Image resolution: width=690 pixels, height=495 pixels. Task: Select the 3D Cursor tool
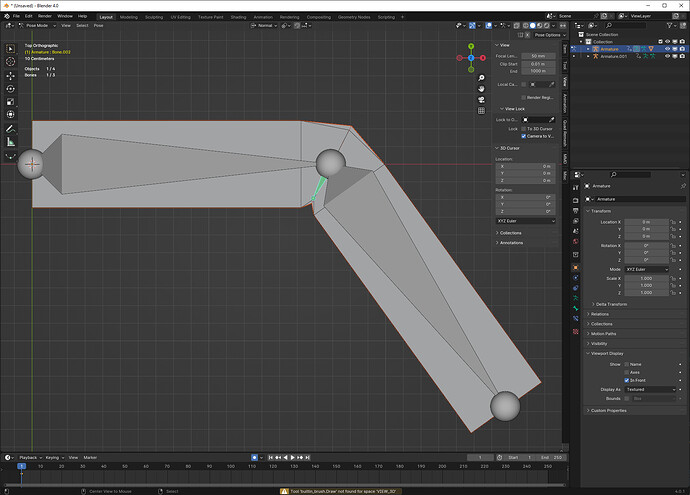[x=11, y=62]
